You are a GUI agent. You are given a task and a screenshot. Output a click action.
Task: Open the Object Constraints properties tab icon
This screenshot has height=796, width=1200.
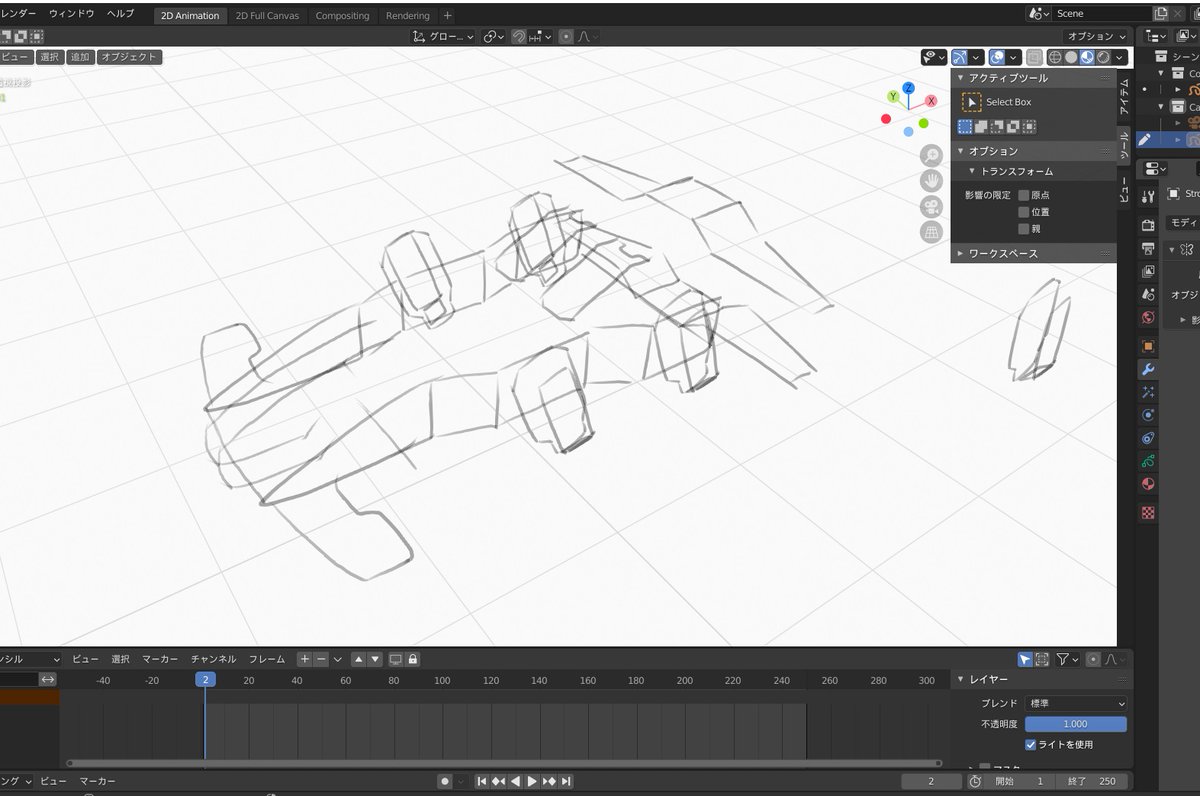pyautogui.click(x=1148, y=438)
